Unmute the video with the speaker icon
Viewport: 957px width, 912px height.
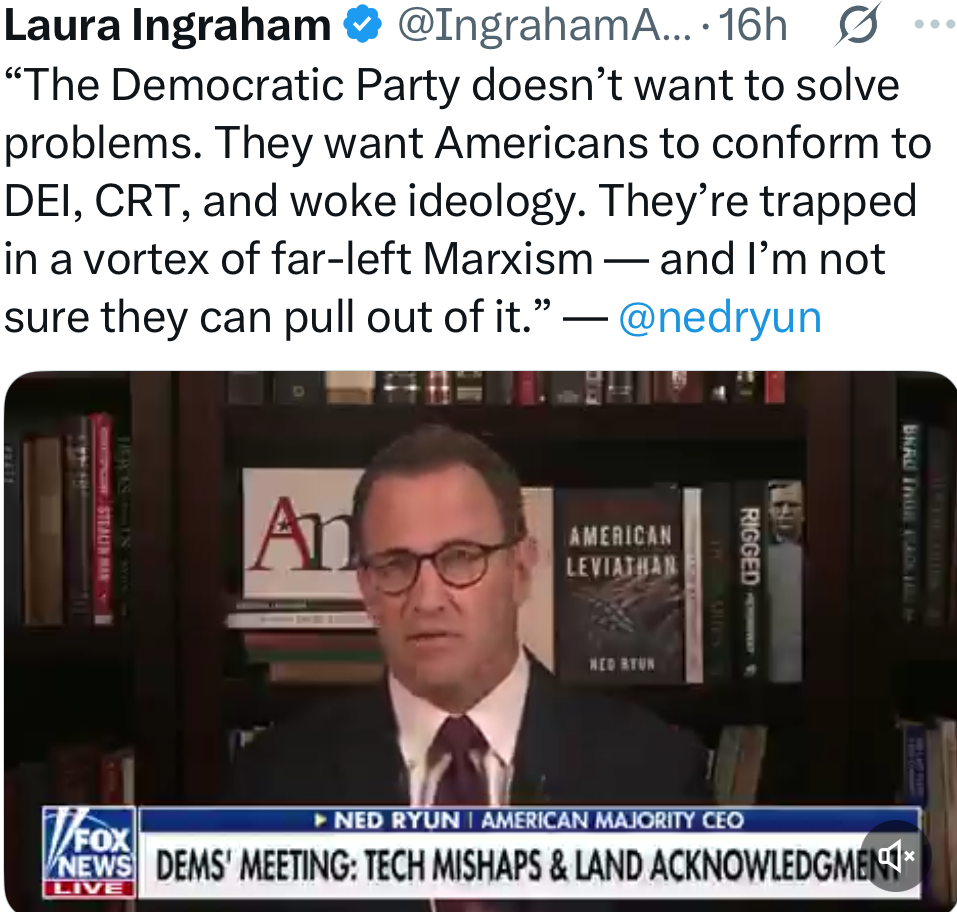[x=896, y=855]
